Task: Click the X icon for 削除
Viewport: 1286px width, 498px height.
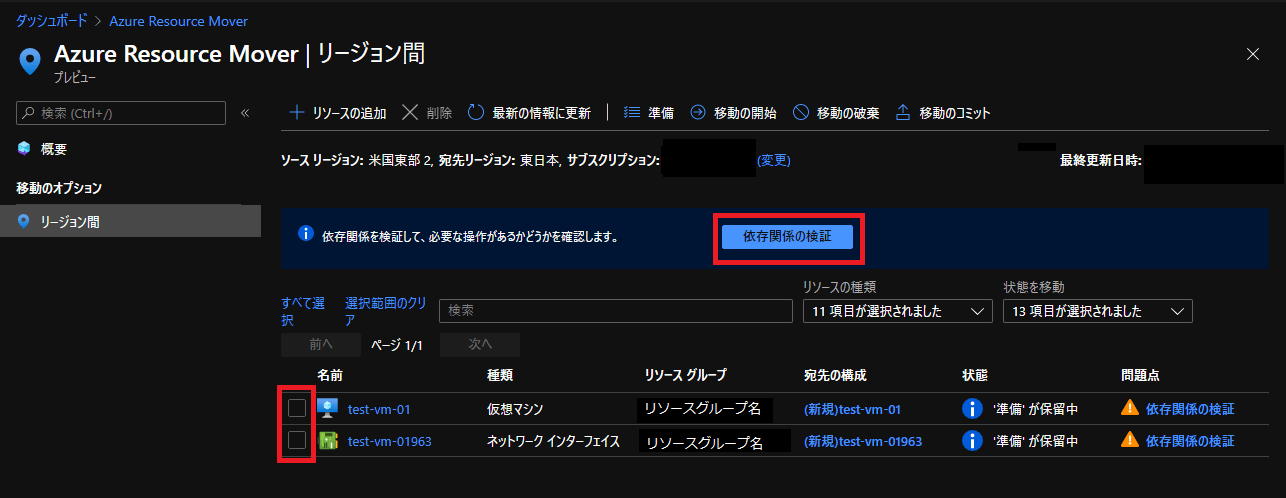Action: click(409, 113)
